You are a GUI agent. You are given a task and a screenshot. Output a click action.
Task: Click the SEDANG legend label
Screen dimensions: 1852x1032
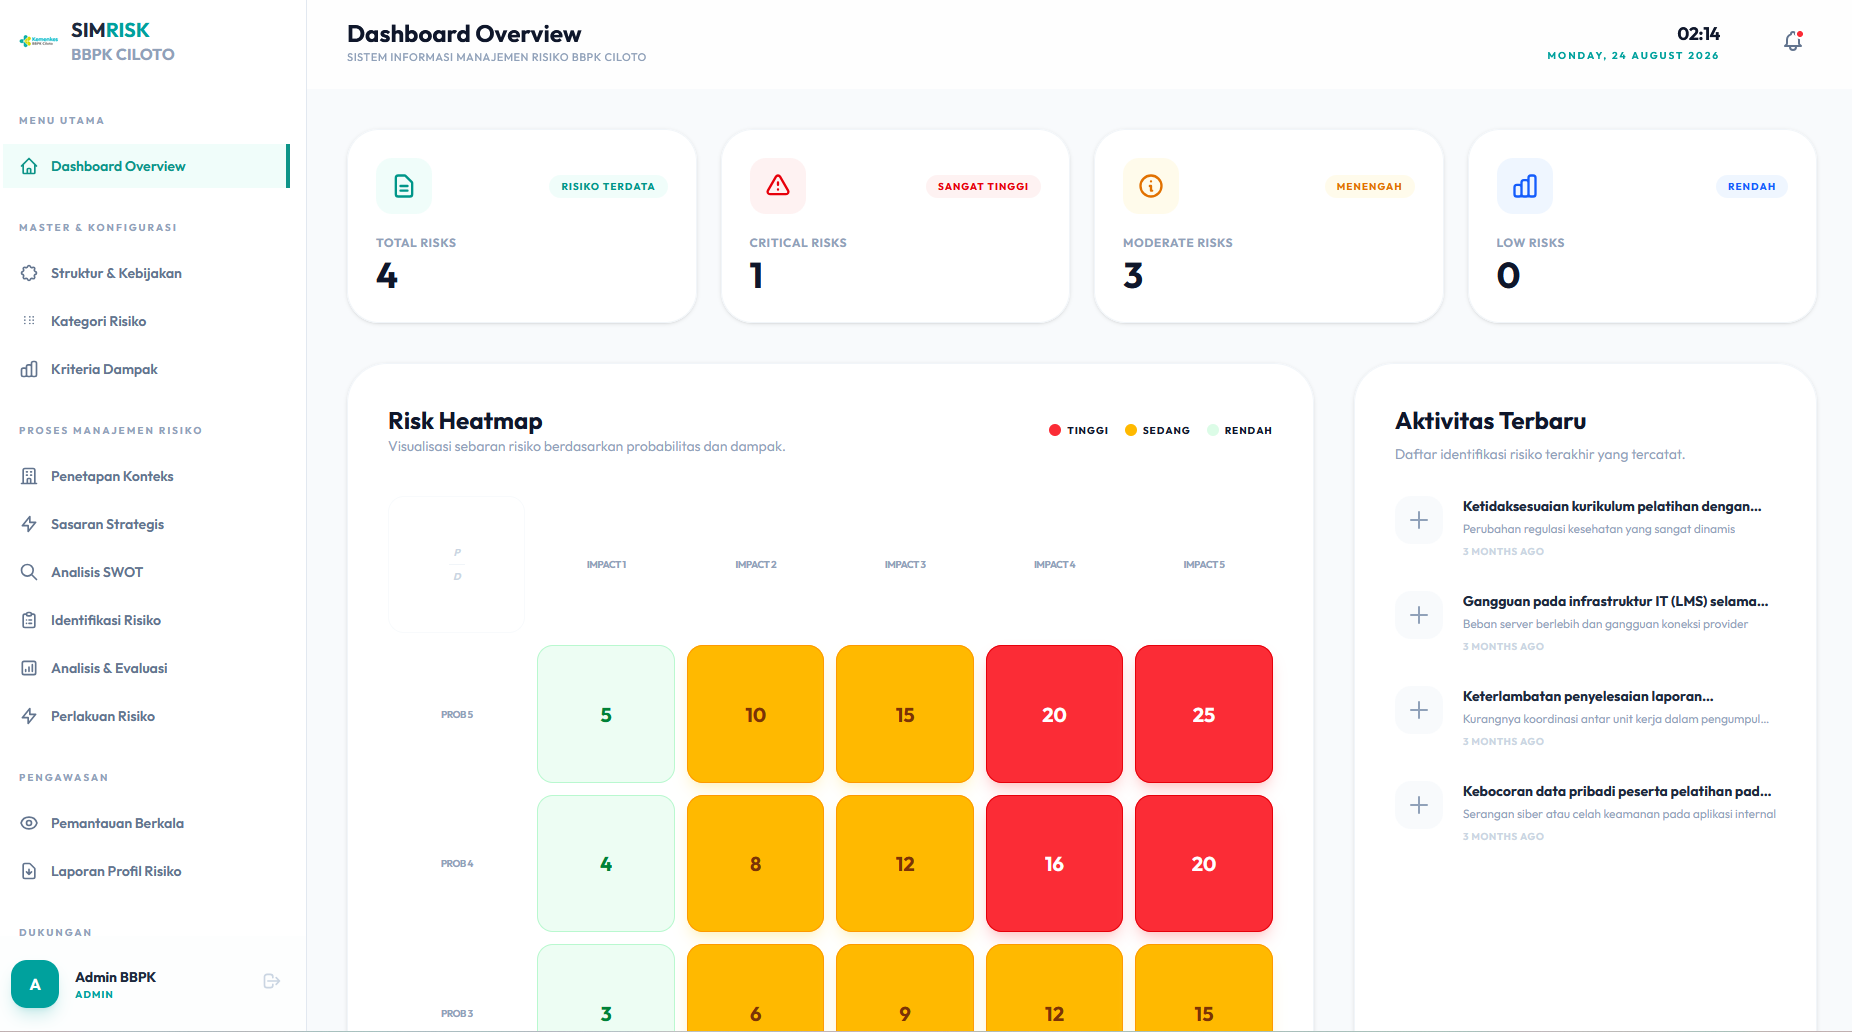coord(1166,430)
